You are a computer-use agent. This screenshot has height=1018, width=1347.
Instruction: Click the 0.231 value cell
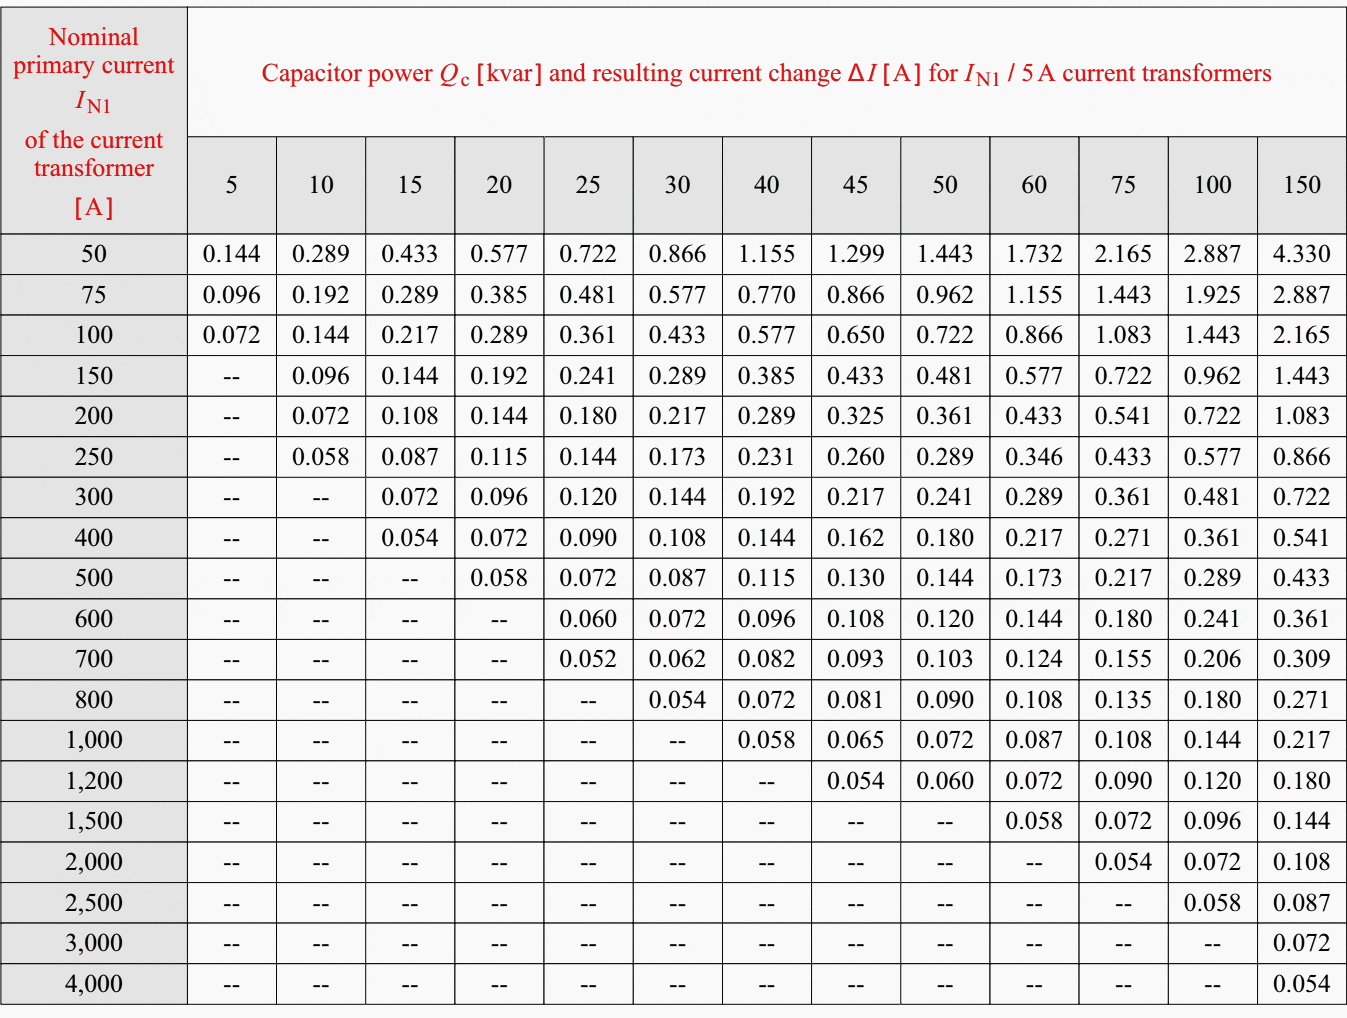767,457
